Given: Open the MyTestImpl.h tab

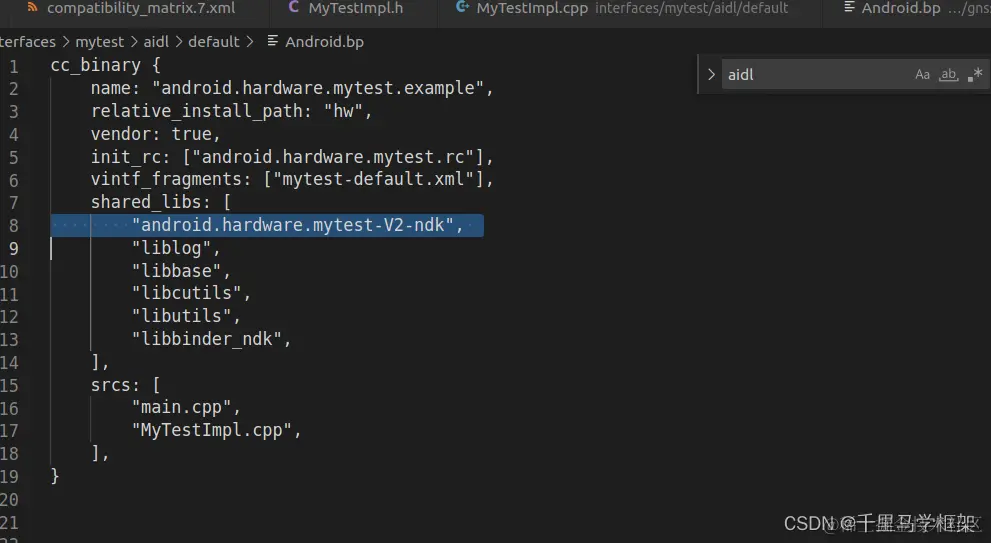Looking at the screenshot, I should [x=356, y=9].
